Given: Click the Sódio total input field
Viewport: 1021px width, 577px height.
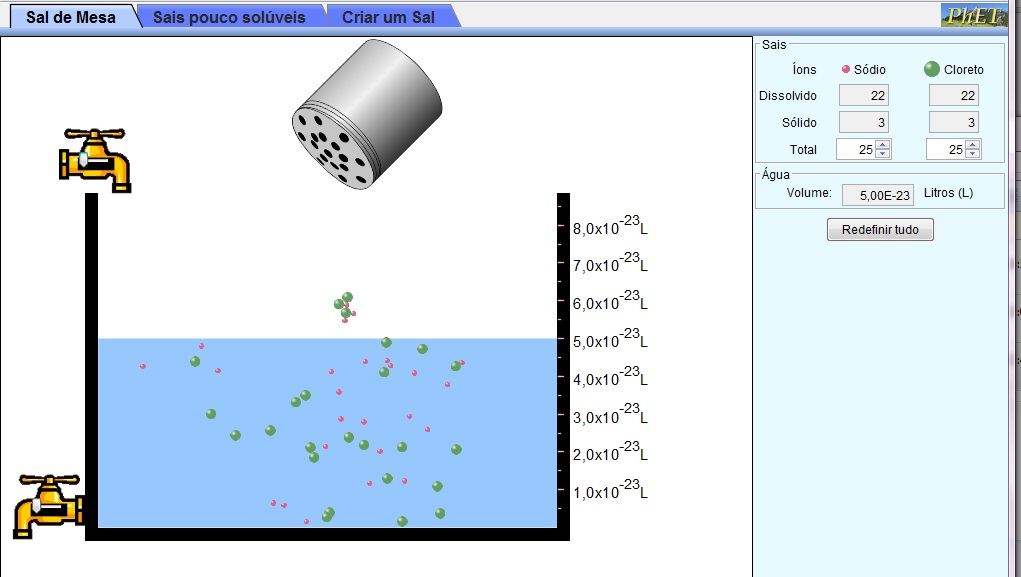Looking at the screenshot, I should pyautogui.click(x=855, y=149).
